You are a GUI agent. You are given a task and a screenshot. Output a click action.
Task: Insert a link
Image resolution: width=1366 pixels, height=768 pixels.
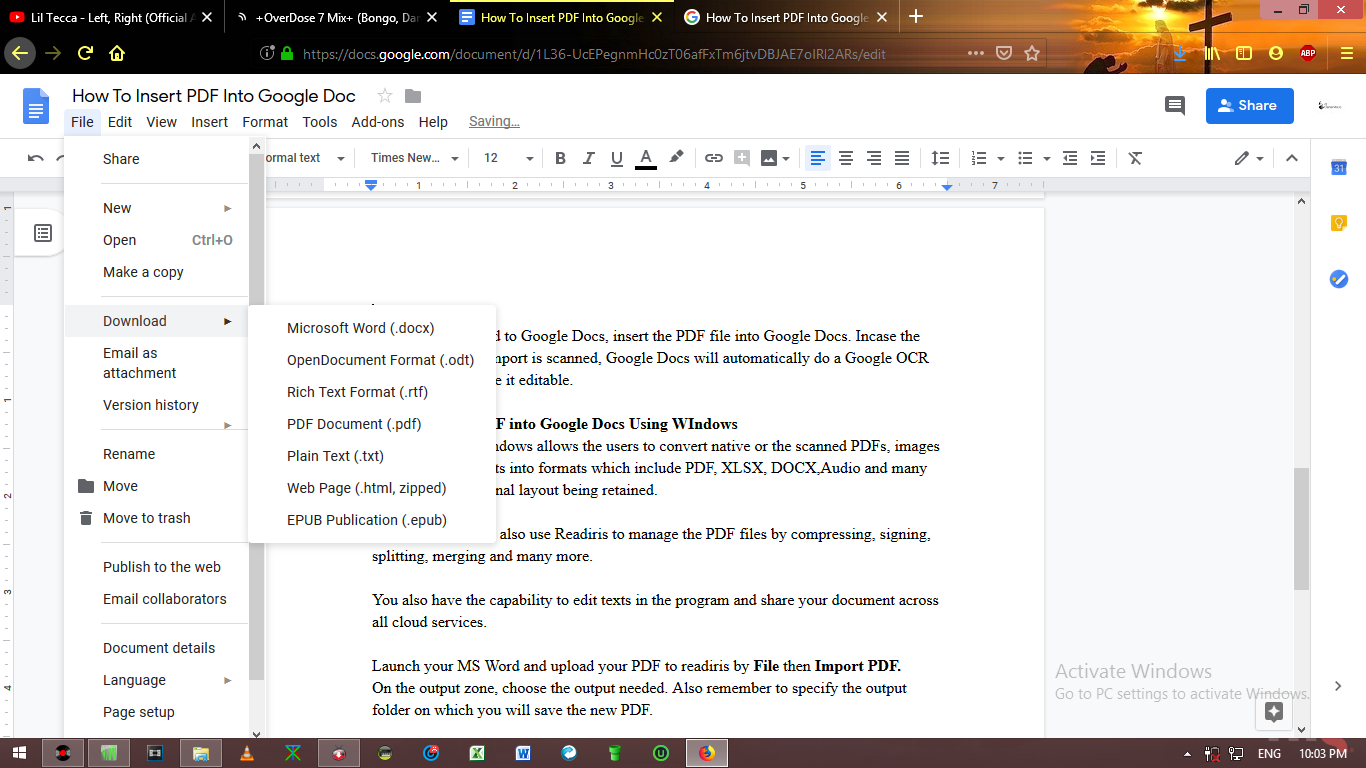pos(714,158)
